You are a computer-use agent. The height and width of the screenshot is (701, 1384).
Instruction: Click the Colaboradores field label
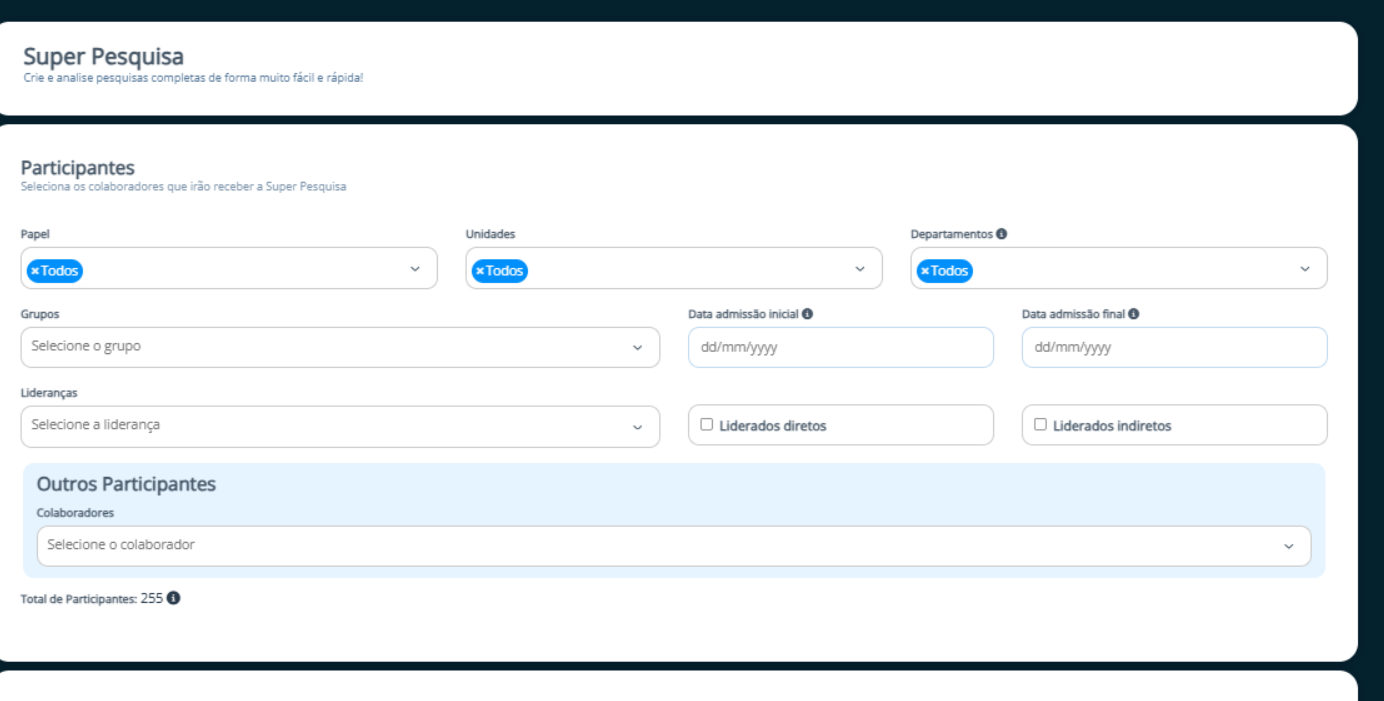point(75,513)
